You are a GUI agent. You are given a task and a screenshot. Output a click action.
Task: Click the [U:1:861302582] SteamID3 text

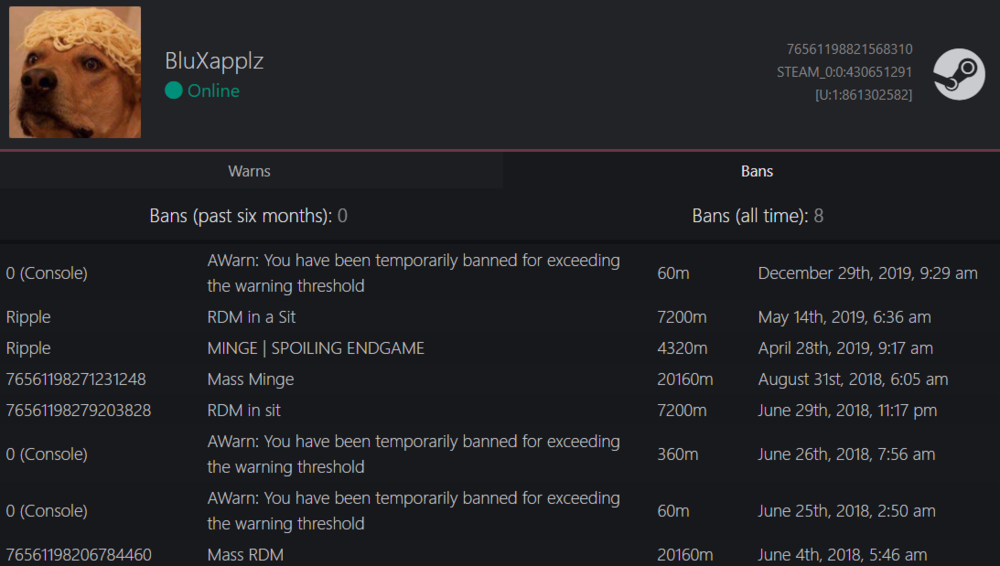tap(863, 95)
